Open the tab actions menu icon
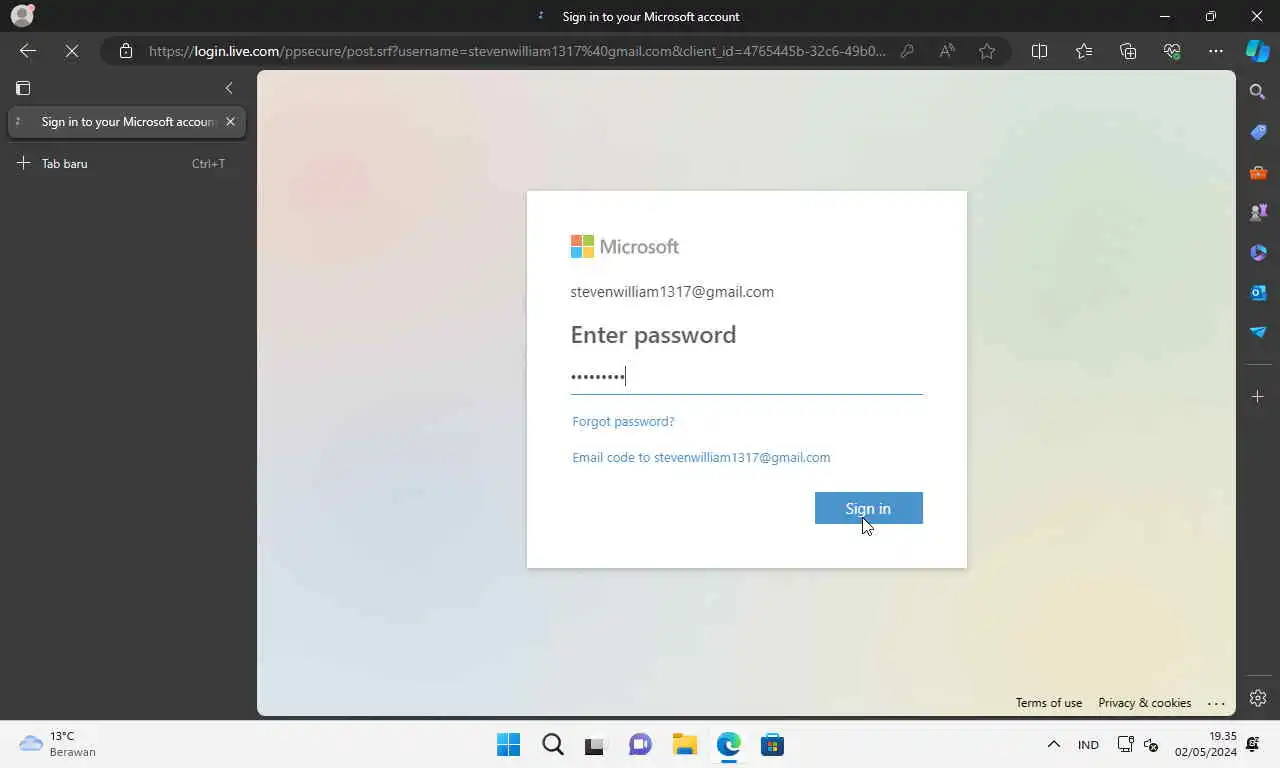Image resolution: width=1280 pixels, height=768 pixels. pos(23,88)
